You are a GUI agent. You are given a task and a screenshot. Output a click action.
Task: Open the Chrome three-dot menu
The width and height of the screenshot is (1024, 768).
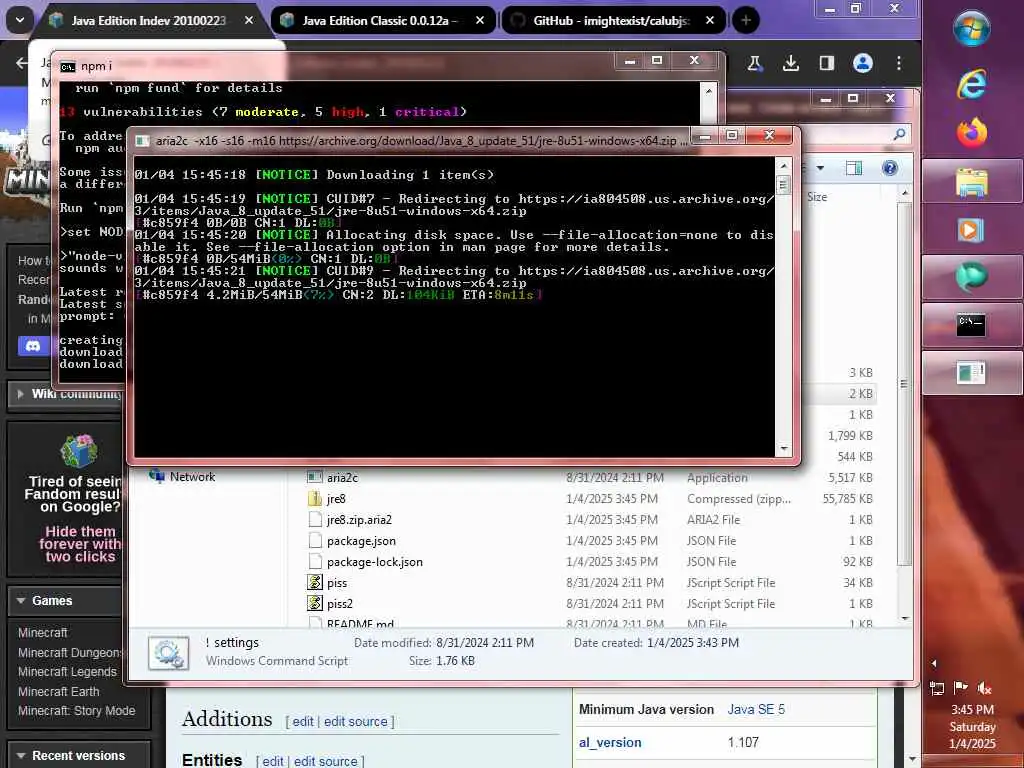pyautogui.click(x=899, y=63)
